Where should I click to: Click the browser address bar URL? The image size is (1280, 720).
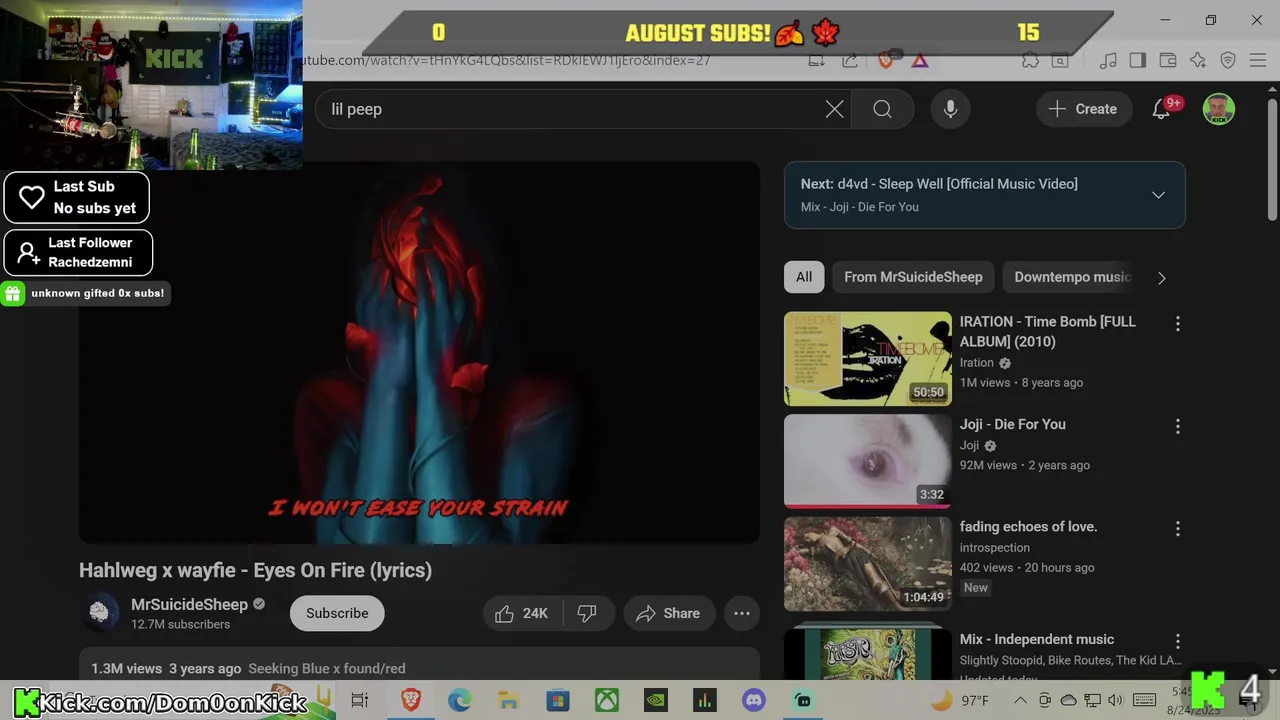(505, 60)
